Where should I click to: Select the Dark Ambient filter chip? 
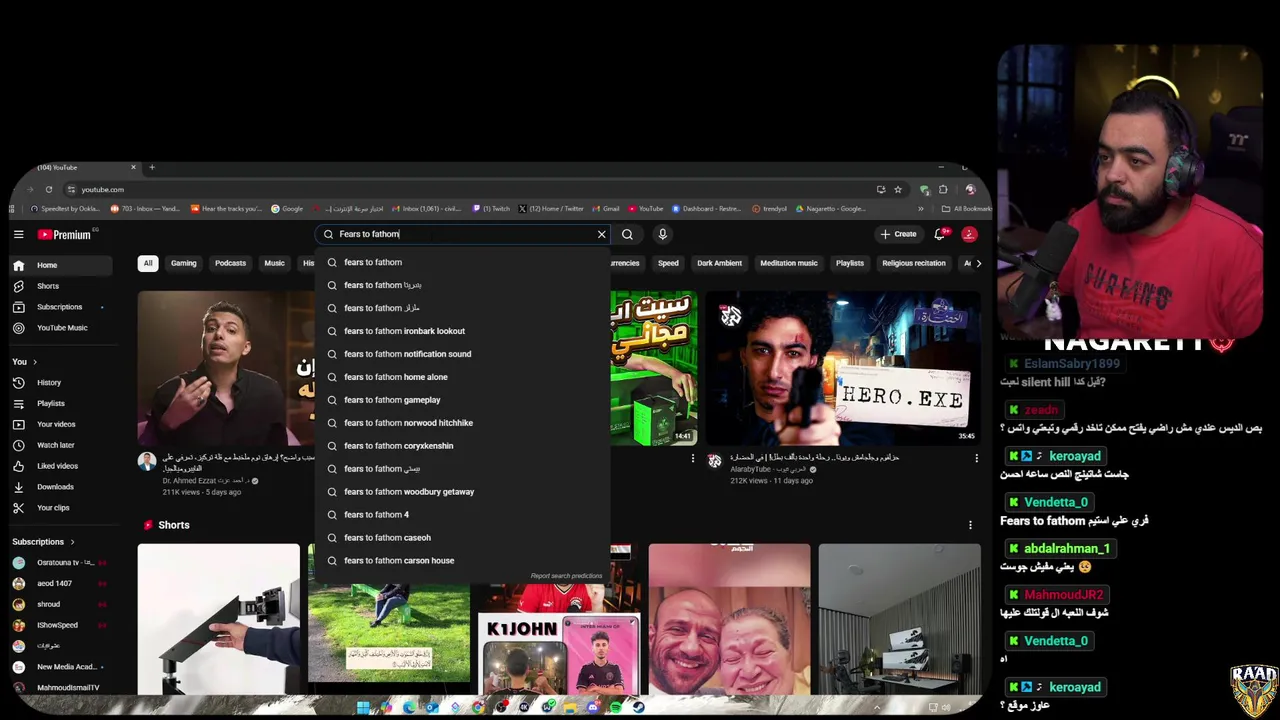coord(719,263)
